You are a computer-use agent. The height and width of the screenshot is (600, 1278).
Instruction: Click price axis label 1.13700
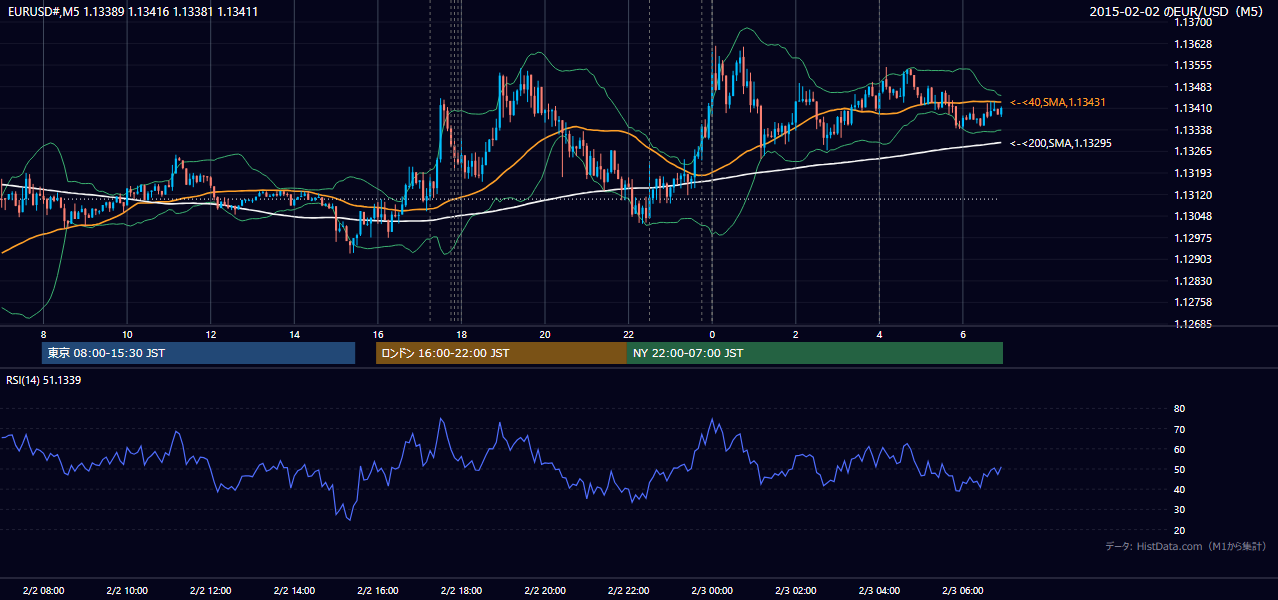(1193, 22)
